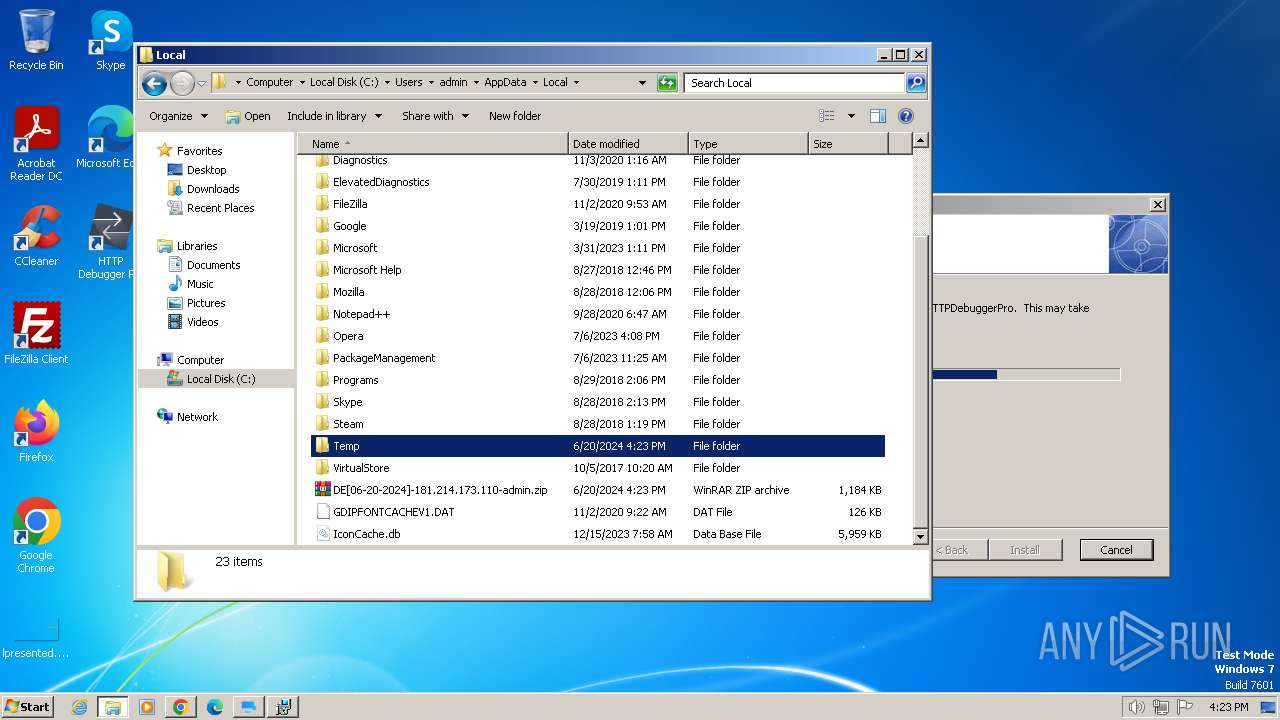This screenshot has height=720, width=1280.
Task: Select Downloads in navigation pane
Action: [213, 189]
